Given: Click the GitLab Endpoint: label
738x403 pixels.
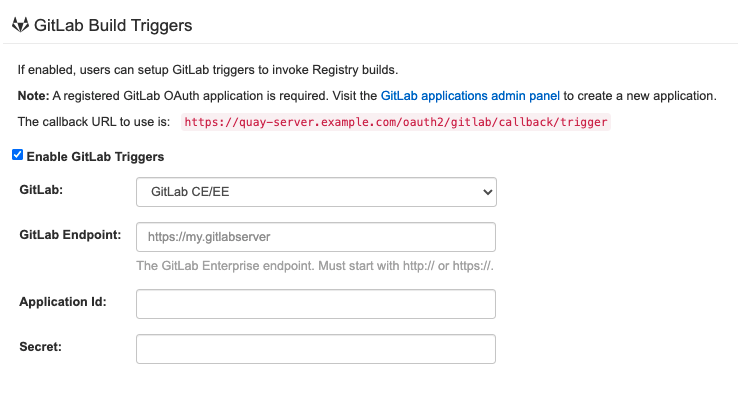Looking at the screenshot, I should coord(70,234).
